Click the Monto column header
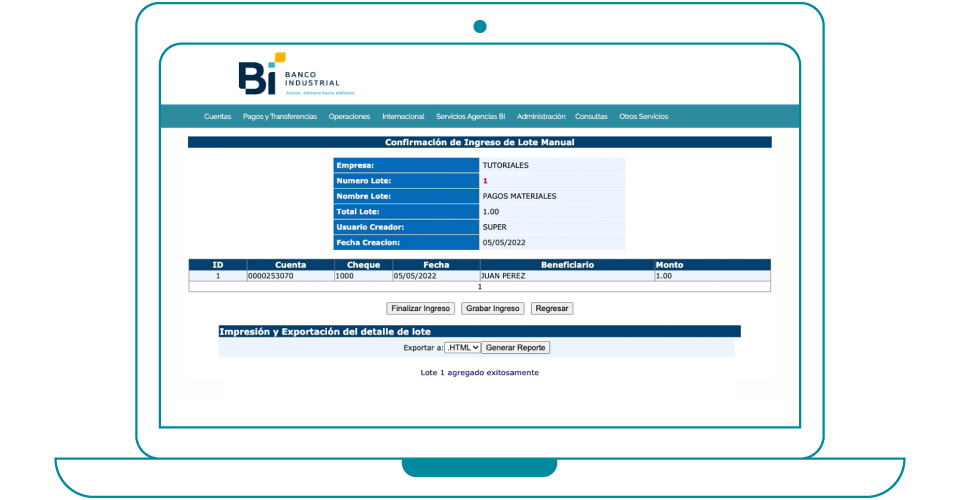This screenshot has height=500, width=960. click(669, 265)
